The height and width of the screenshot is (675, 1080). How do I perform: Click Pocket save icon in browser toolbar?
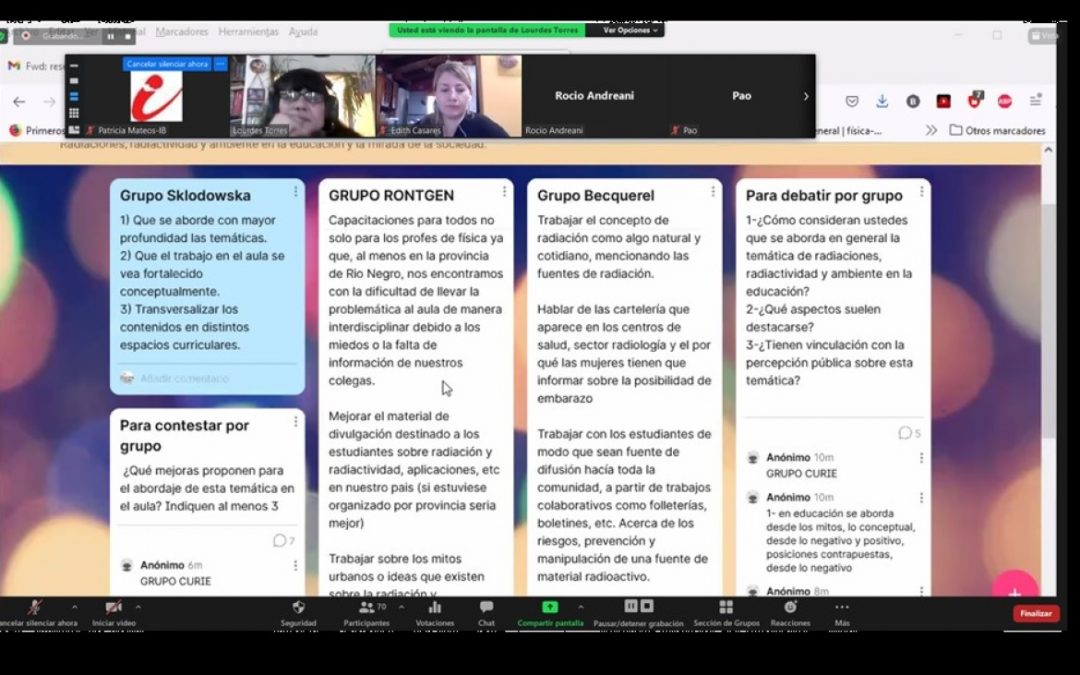(x=852, y=101)
